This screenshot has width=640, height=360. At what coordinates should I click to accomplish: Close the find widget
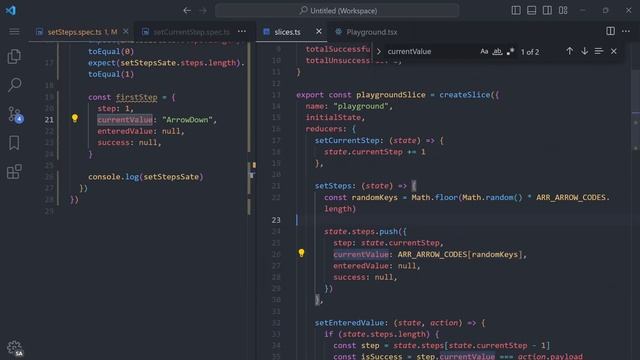tap(613, 51)
